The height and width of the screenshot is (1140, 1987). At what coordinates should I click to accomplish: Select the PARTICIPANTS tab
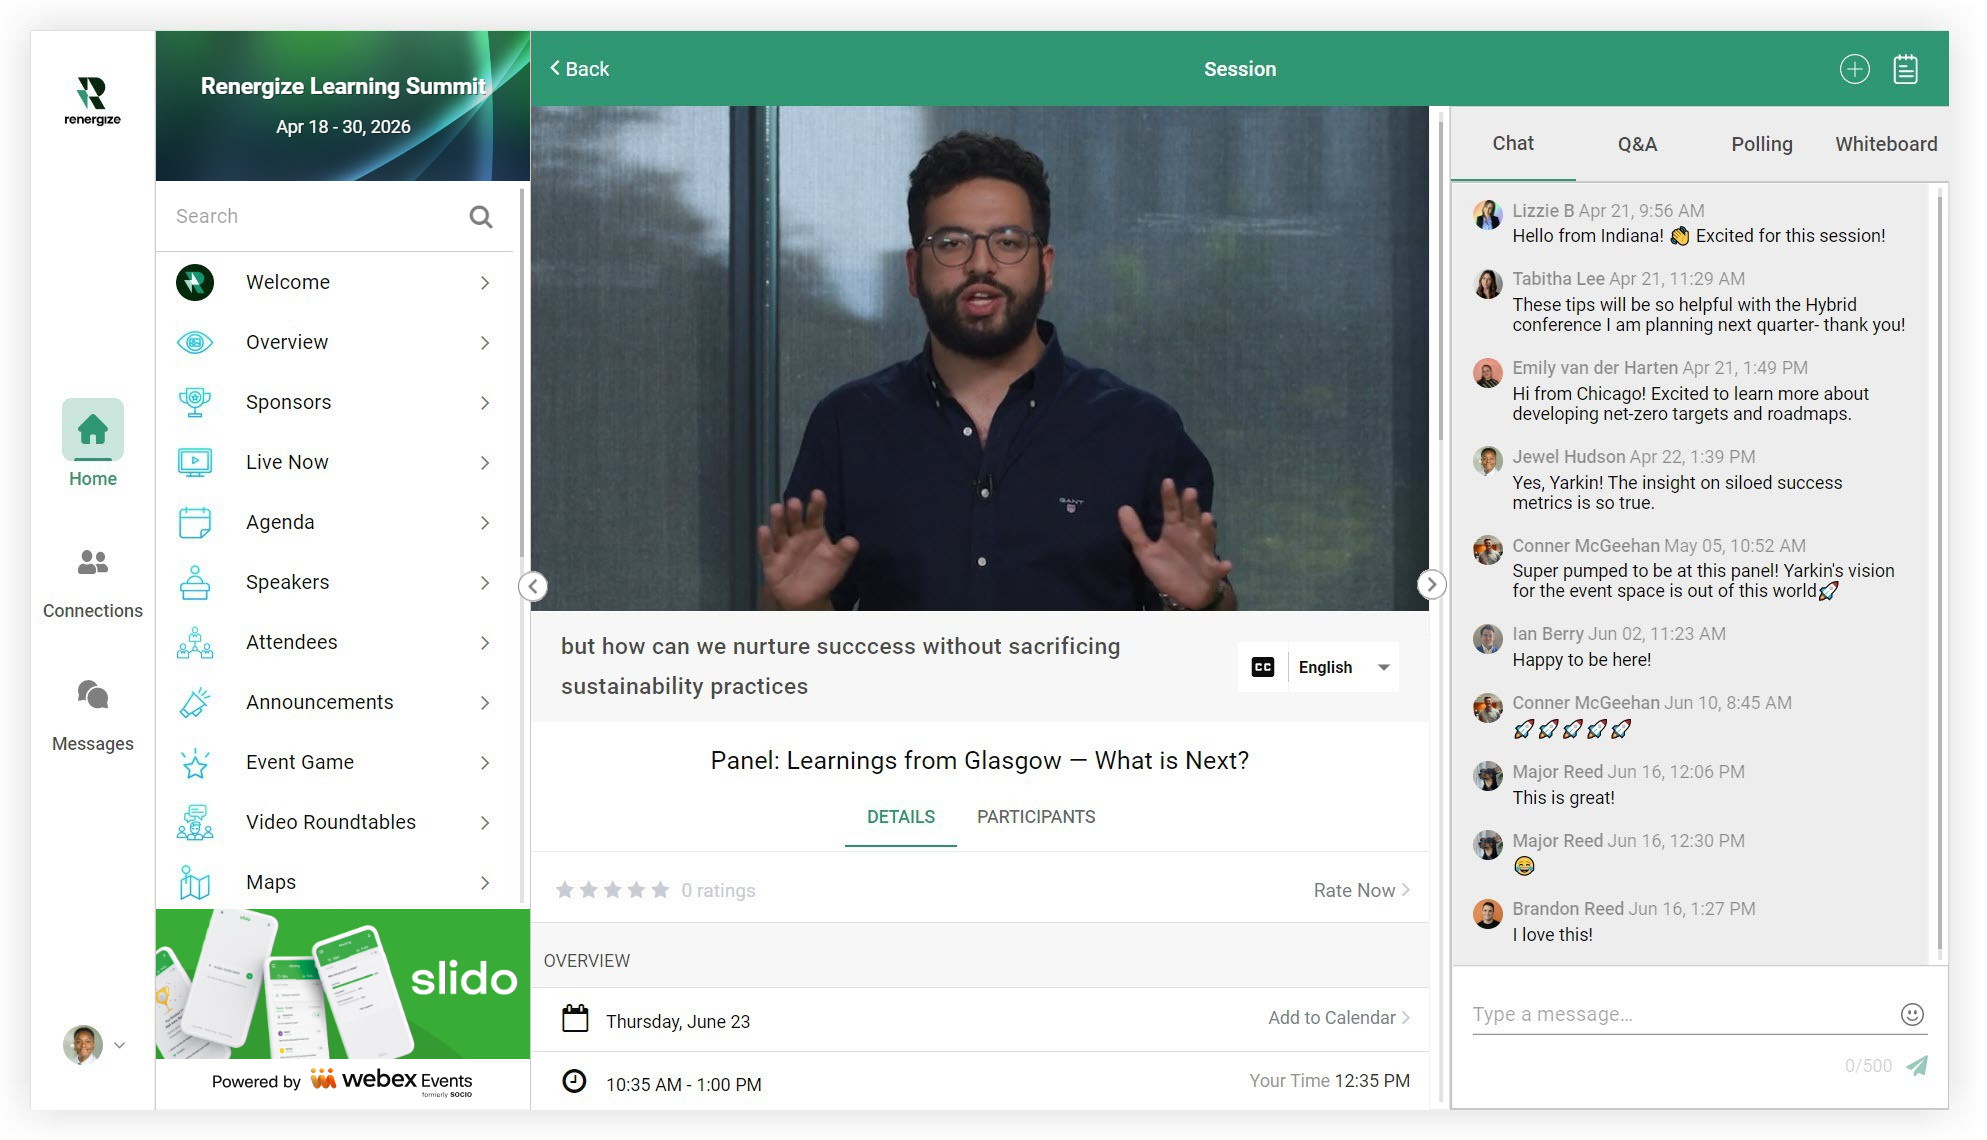(1036, 817)
